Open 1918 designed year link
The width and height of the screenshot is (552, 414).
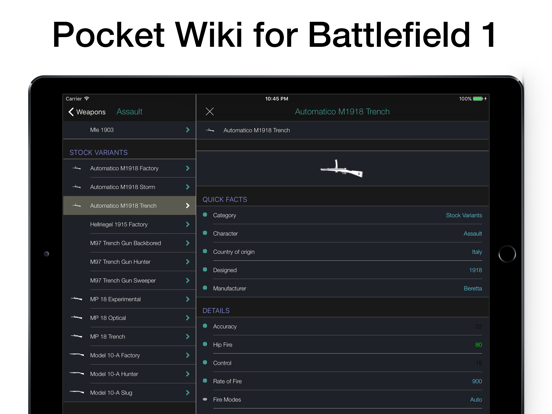pos(475,270)
